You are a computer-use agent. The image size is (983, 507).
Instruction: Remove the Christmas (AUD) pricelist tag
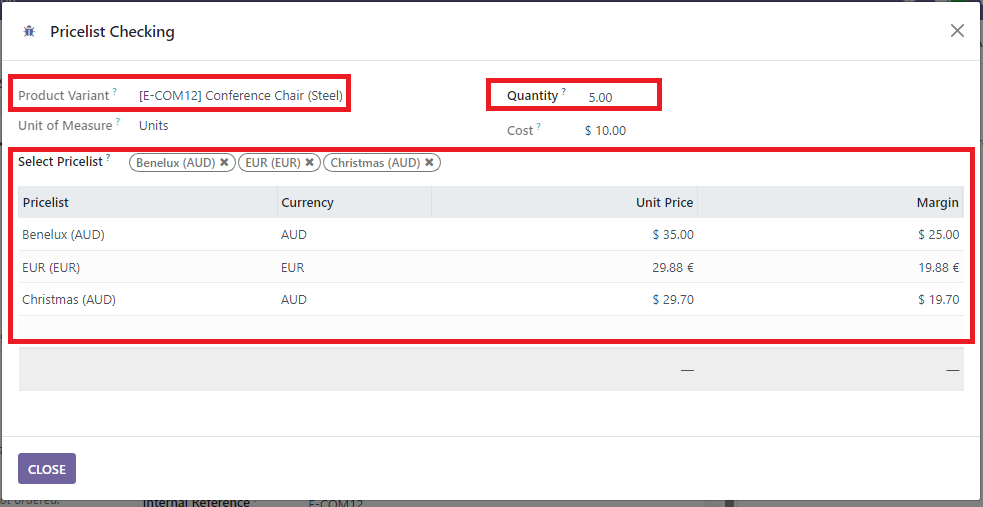(x=430, y=162)
